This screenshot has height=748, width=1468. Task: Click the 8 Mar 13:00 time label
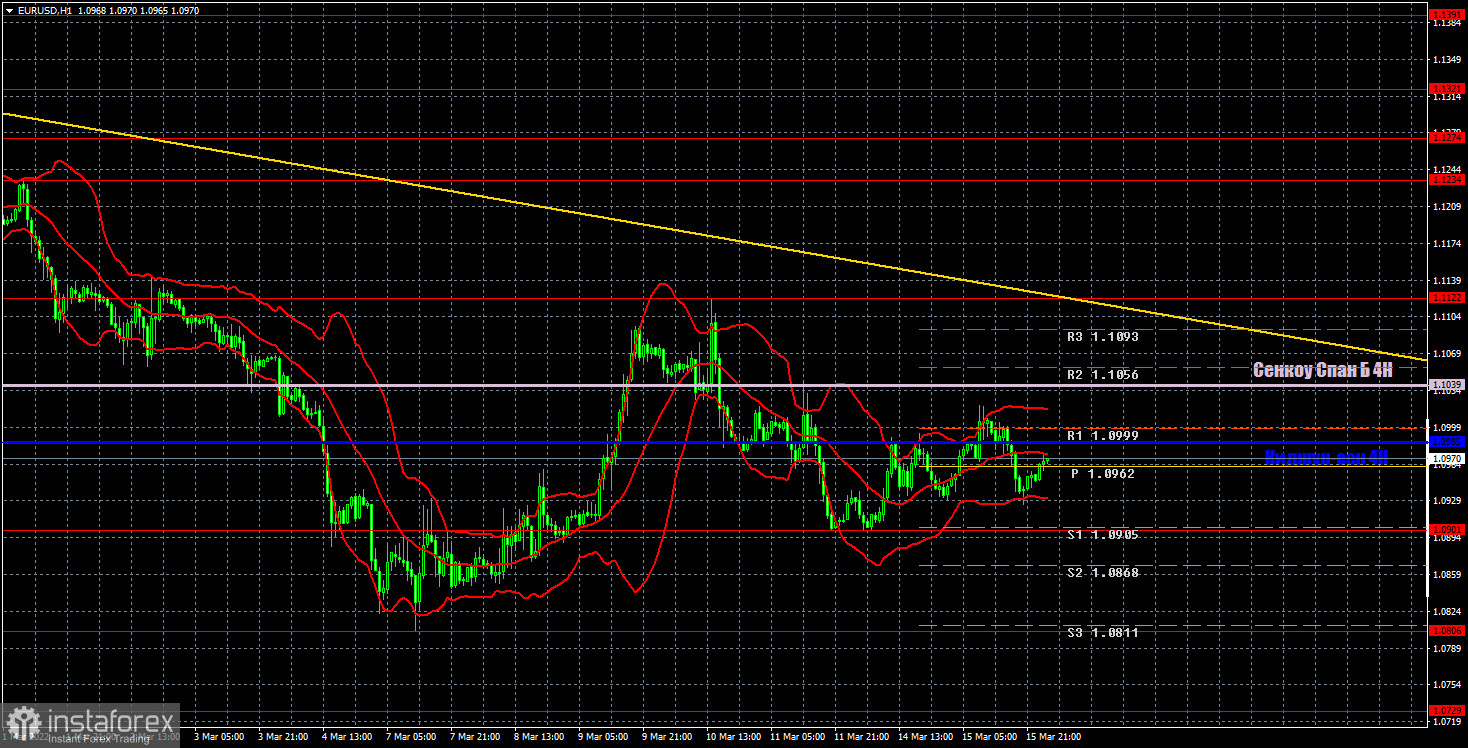pyautogui.click(x=539, y=737)
